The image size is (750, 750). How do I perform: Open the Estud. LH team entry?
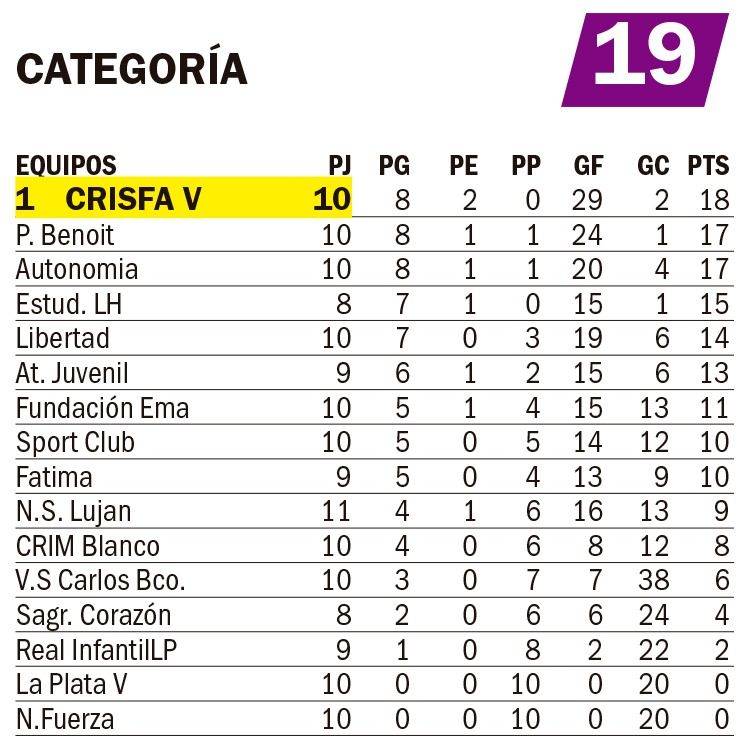pyautogui.click(x=69, y=304)
